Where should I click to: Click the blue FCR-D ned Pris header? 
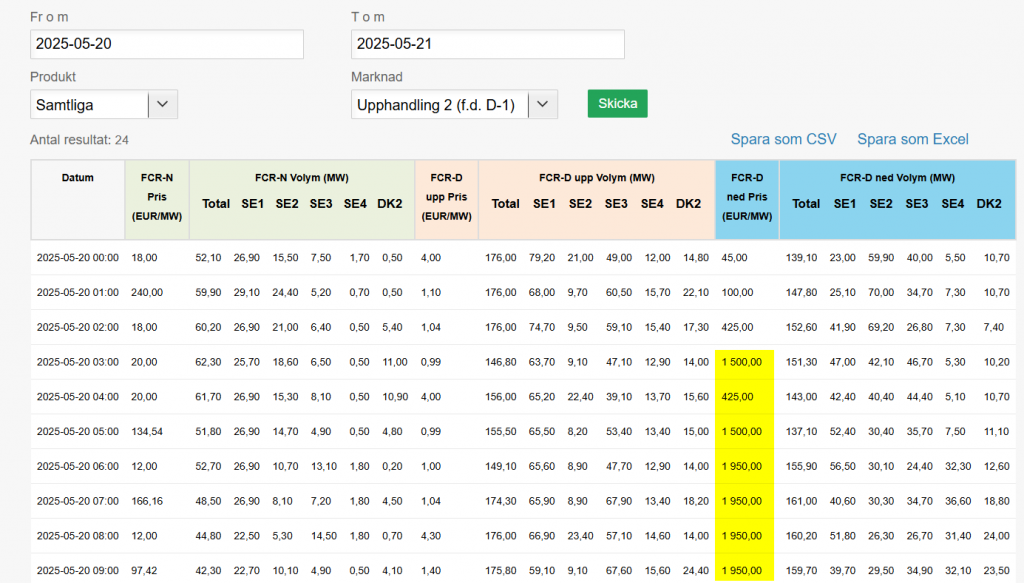(x=746, y=198)
